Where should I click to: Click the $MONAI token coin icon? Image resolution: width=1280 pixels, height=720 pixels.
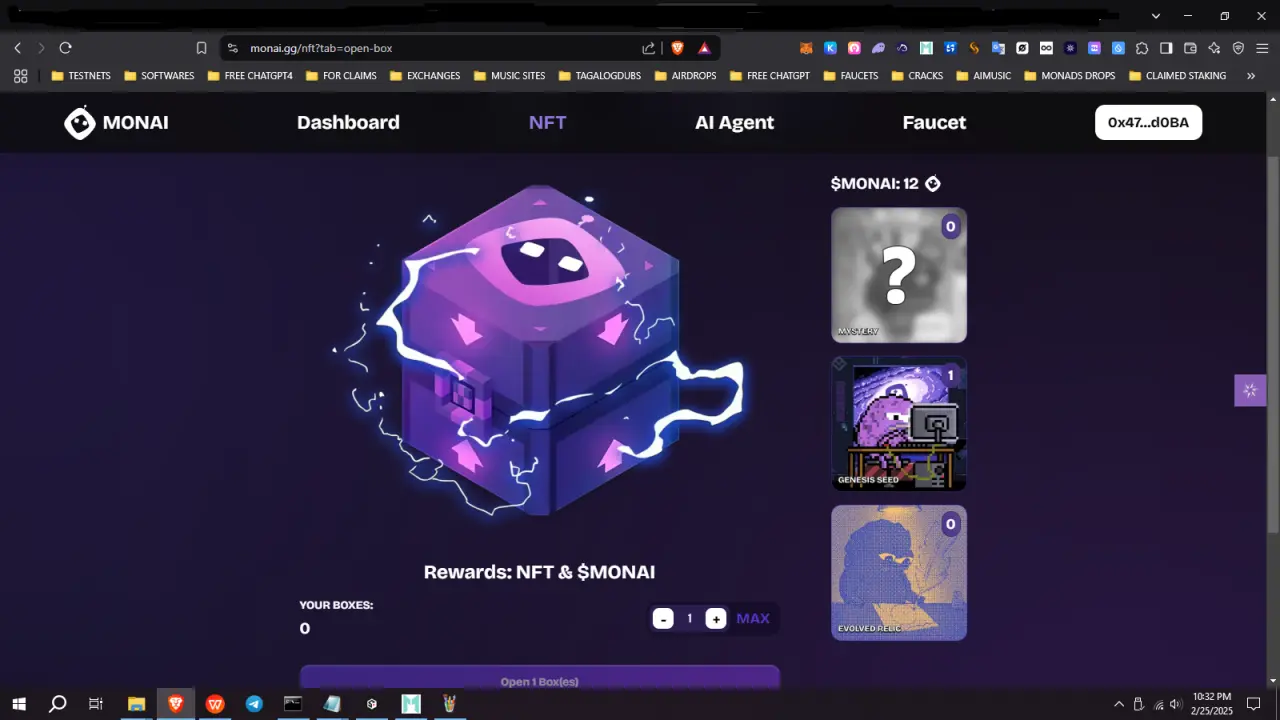[x=933, y=183]
